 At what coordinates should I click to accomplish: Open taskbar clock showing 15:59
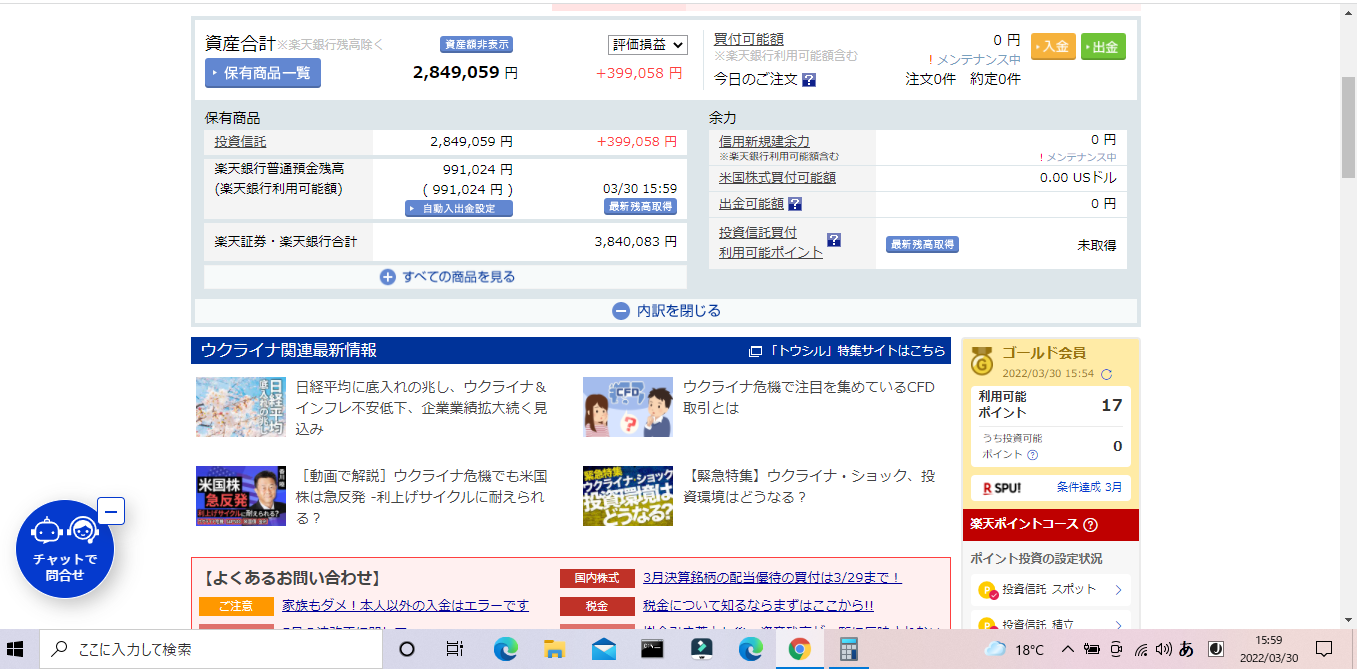tap(1268, 649)
